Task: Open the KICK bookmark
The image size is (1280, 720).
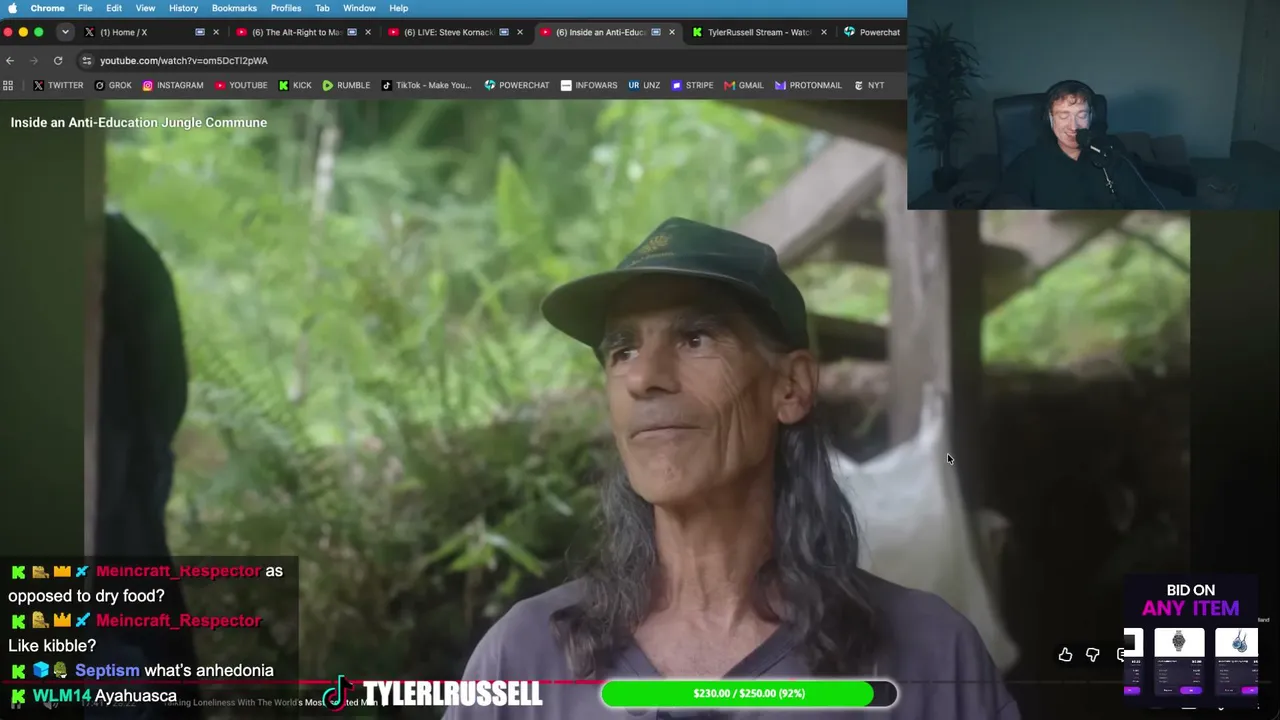Action: [295, 85]
